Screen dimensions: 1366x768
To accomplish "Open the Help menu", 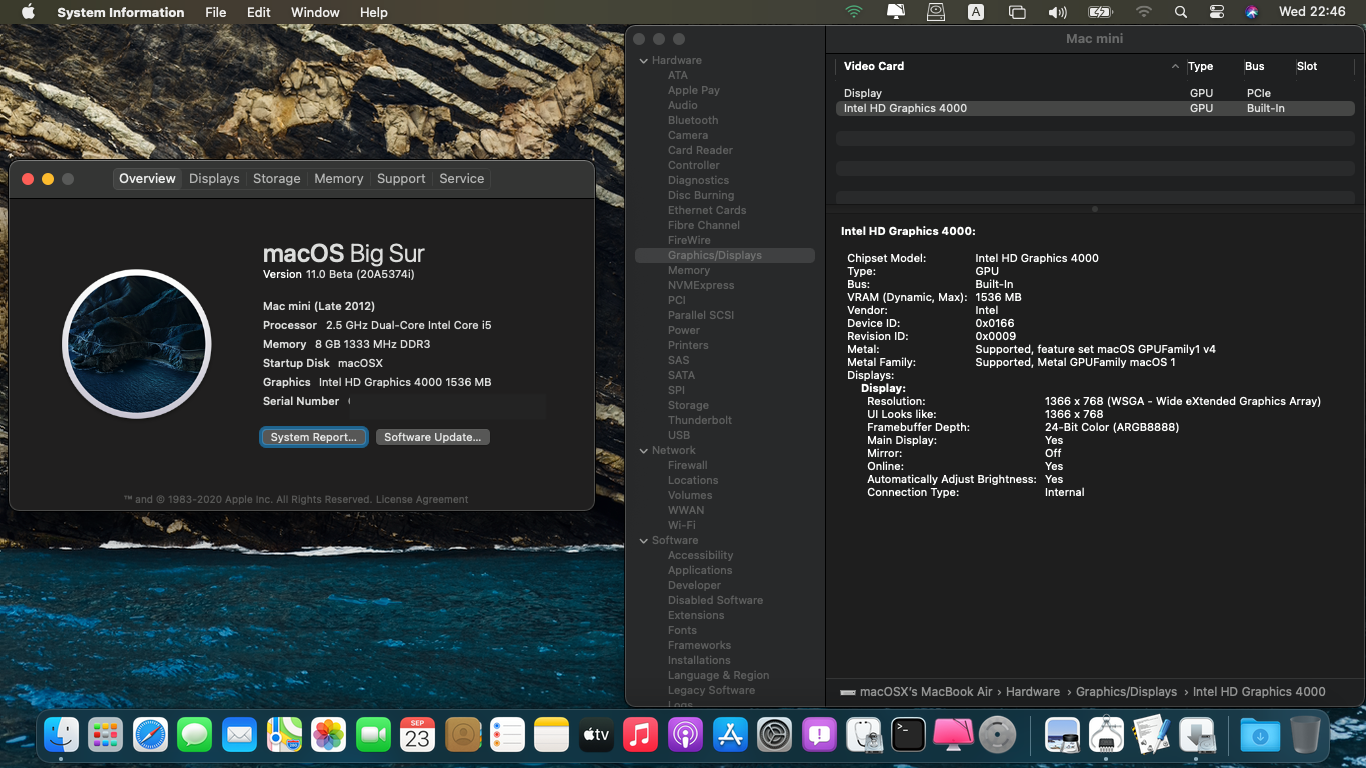I will 374,12.
